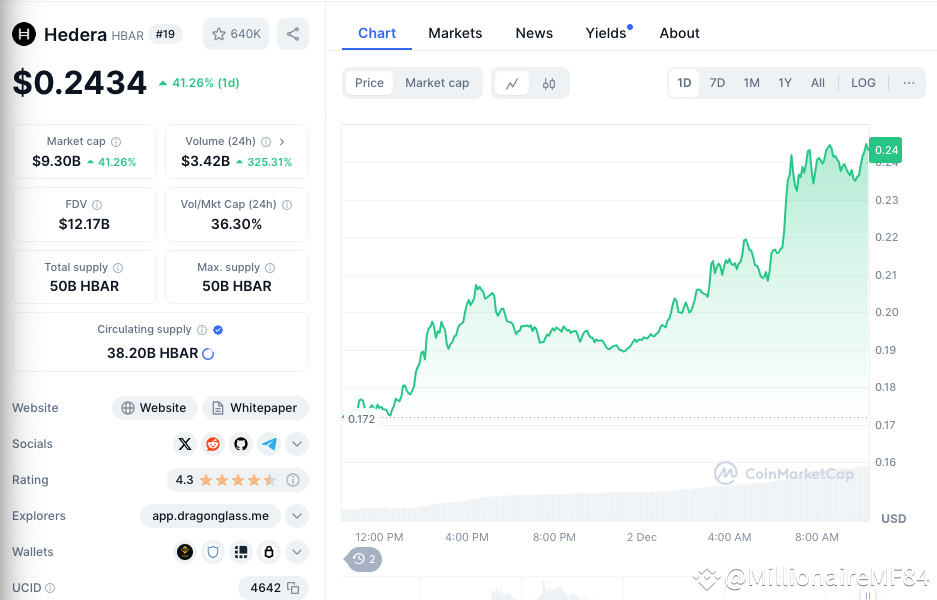This screenshot has height=600, width=937.
Task: Show rating info icon
Action: click(x=293, y=480)
